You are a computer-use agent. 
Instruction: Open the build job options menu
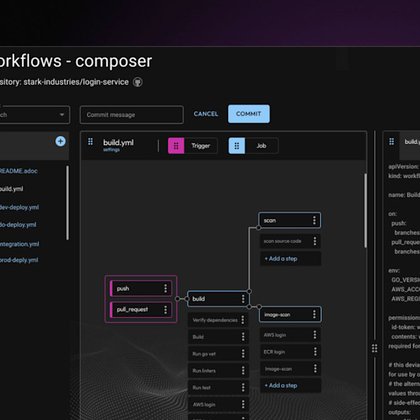coord(243,299)
